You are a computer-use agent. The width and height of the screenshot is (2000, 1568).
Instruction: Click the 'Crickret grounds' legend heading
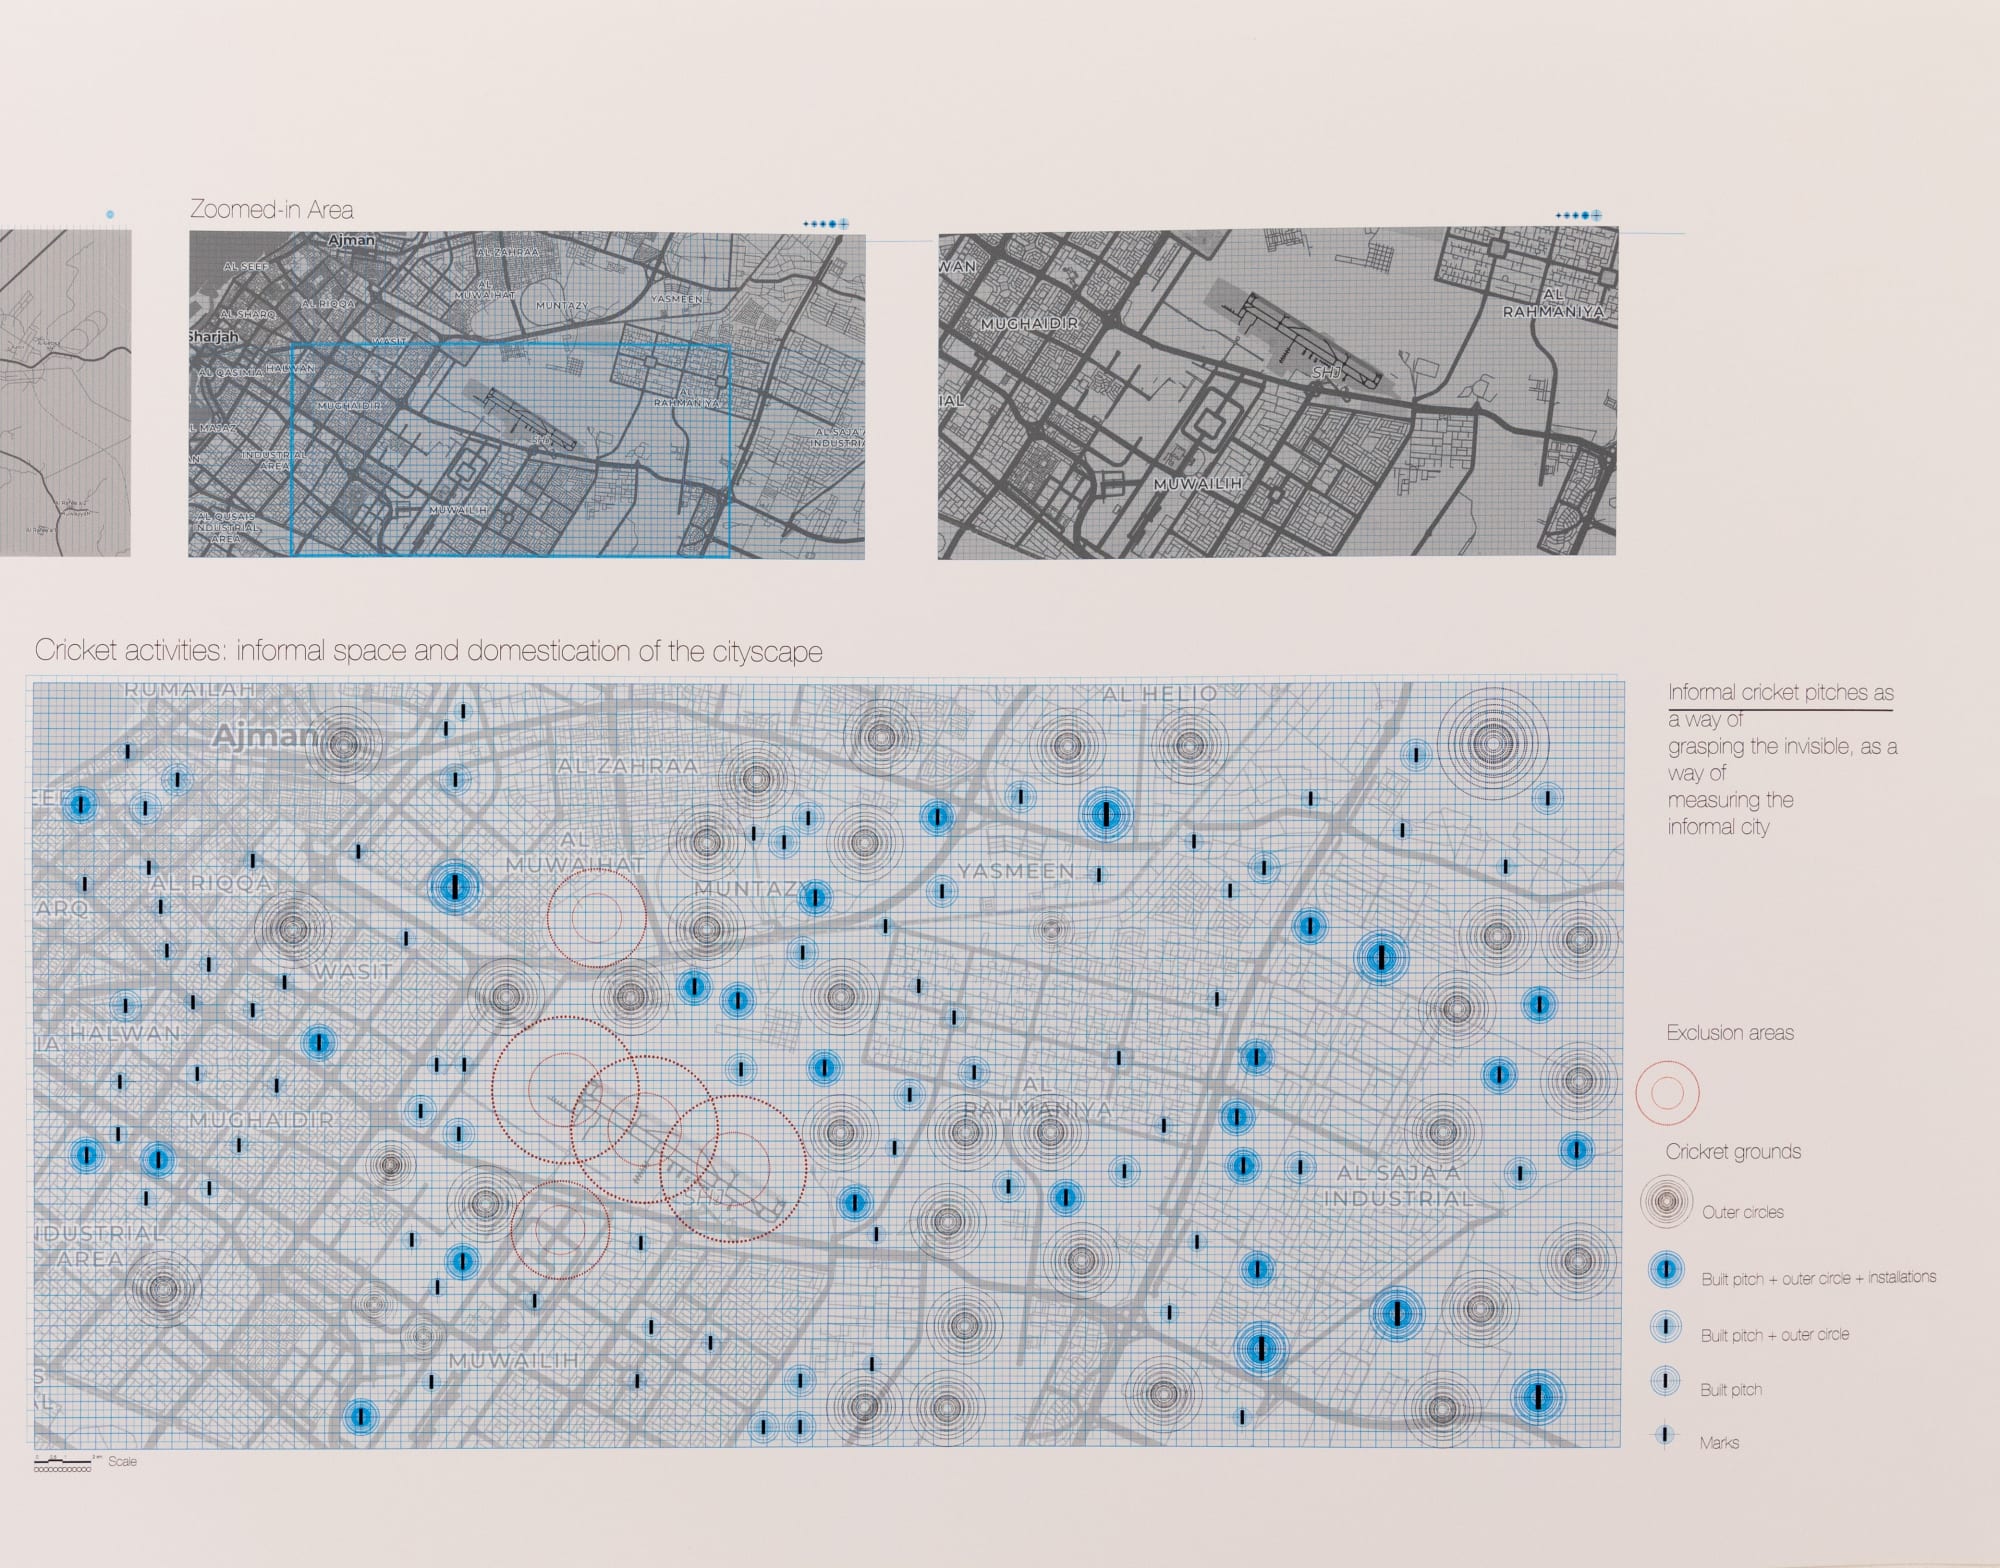(1733, 1152)
